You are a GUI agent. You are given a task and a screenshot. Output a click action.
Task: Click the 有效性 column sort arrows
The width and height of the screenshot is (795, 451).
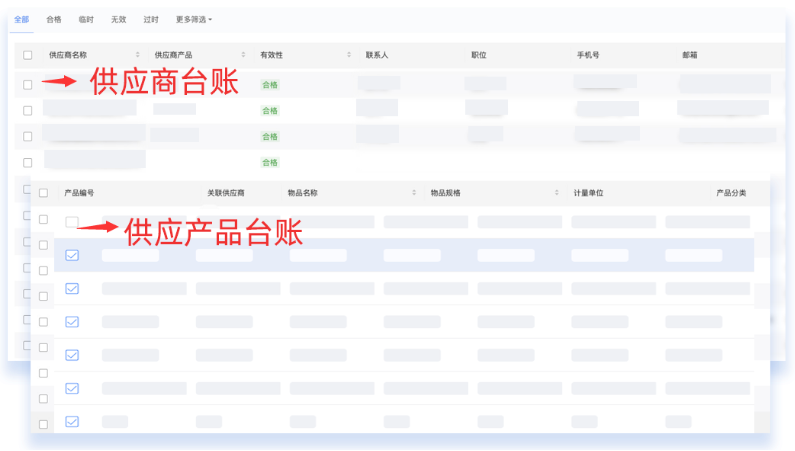[349, 55]
